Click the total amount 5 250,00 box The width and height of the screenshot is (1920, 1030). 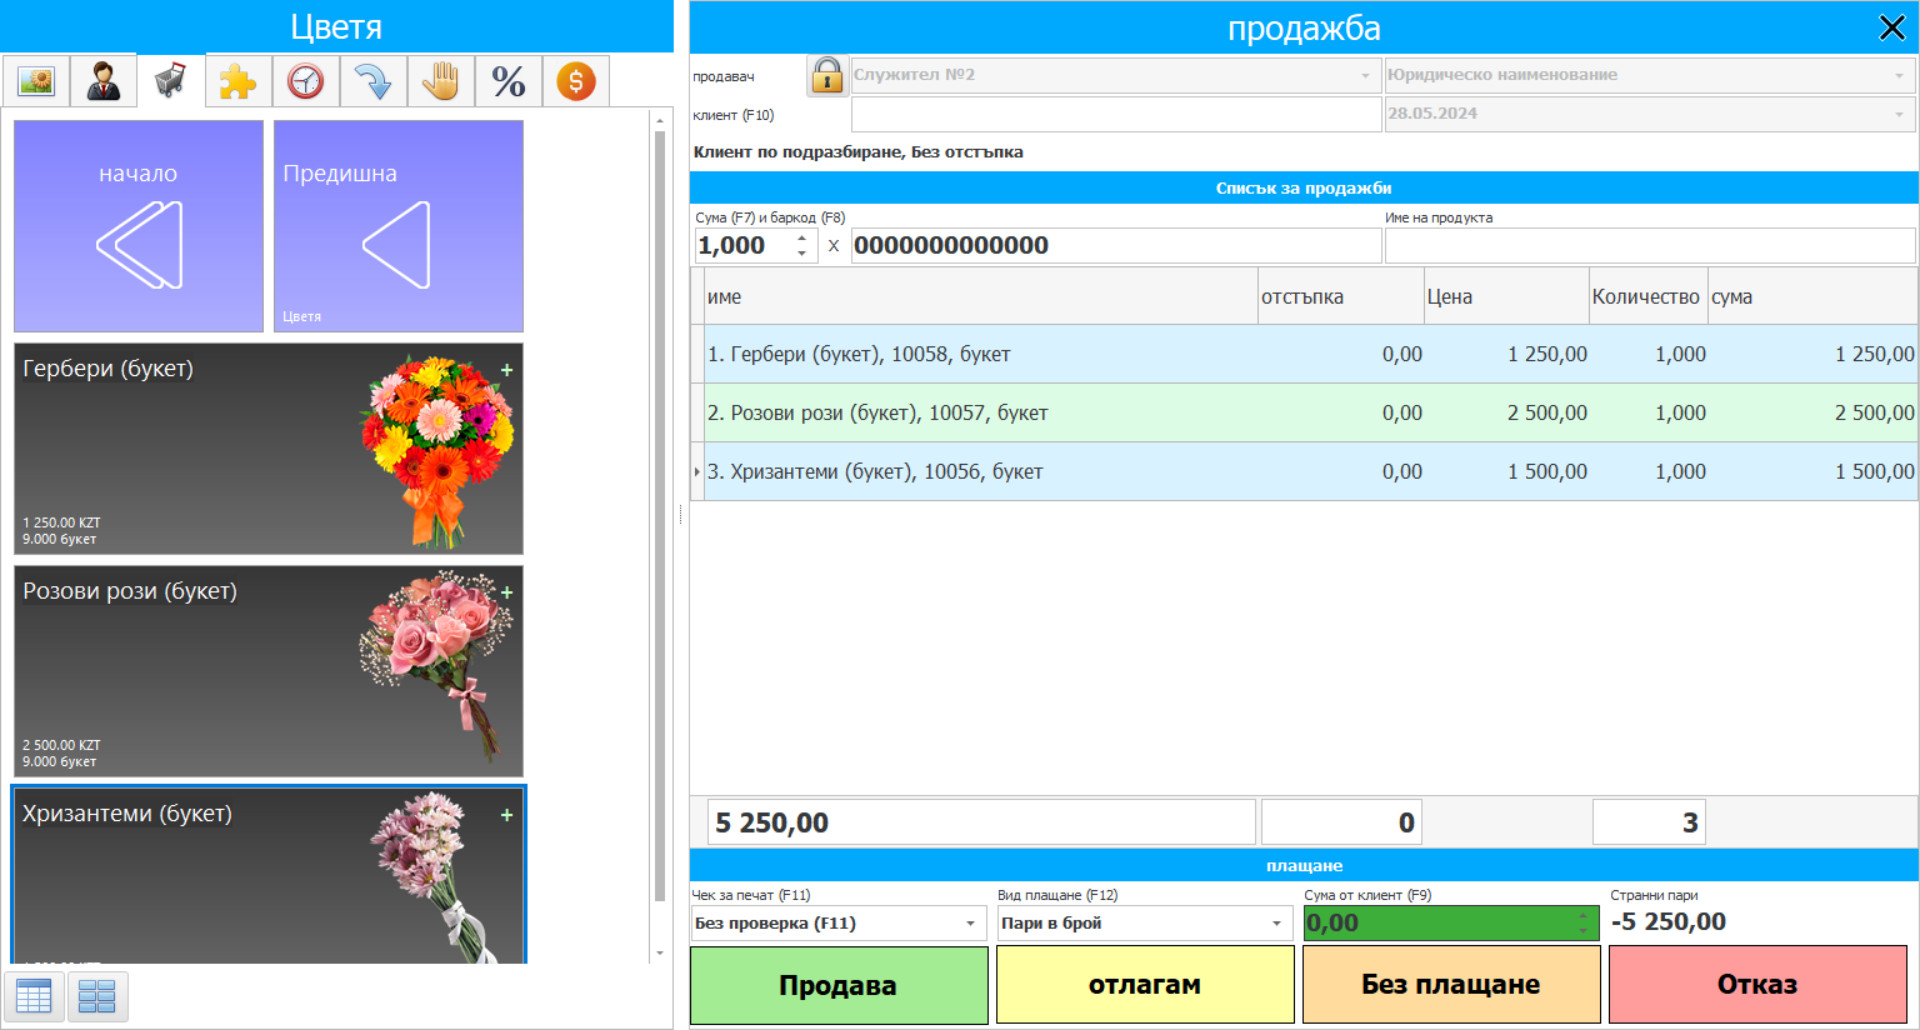point(981,823)
